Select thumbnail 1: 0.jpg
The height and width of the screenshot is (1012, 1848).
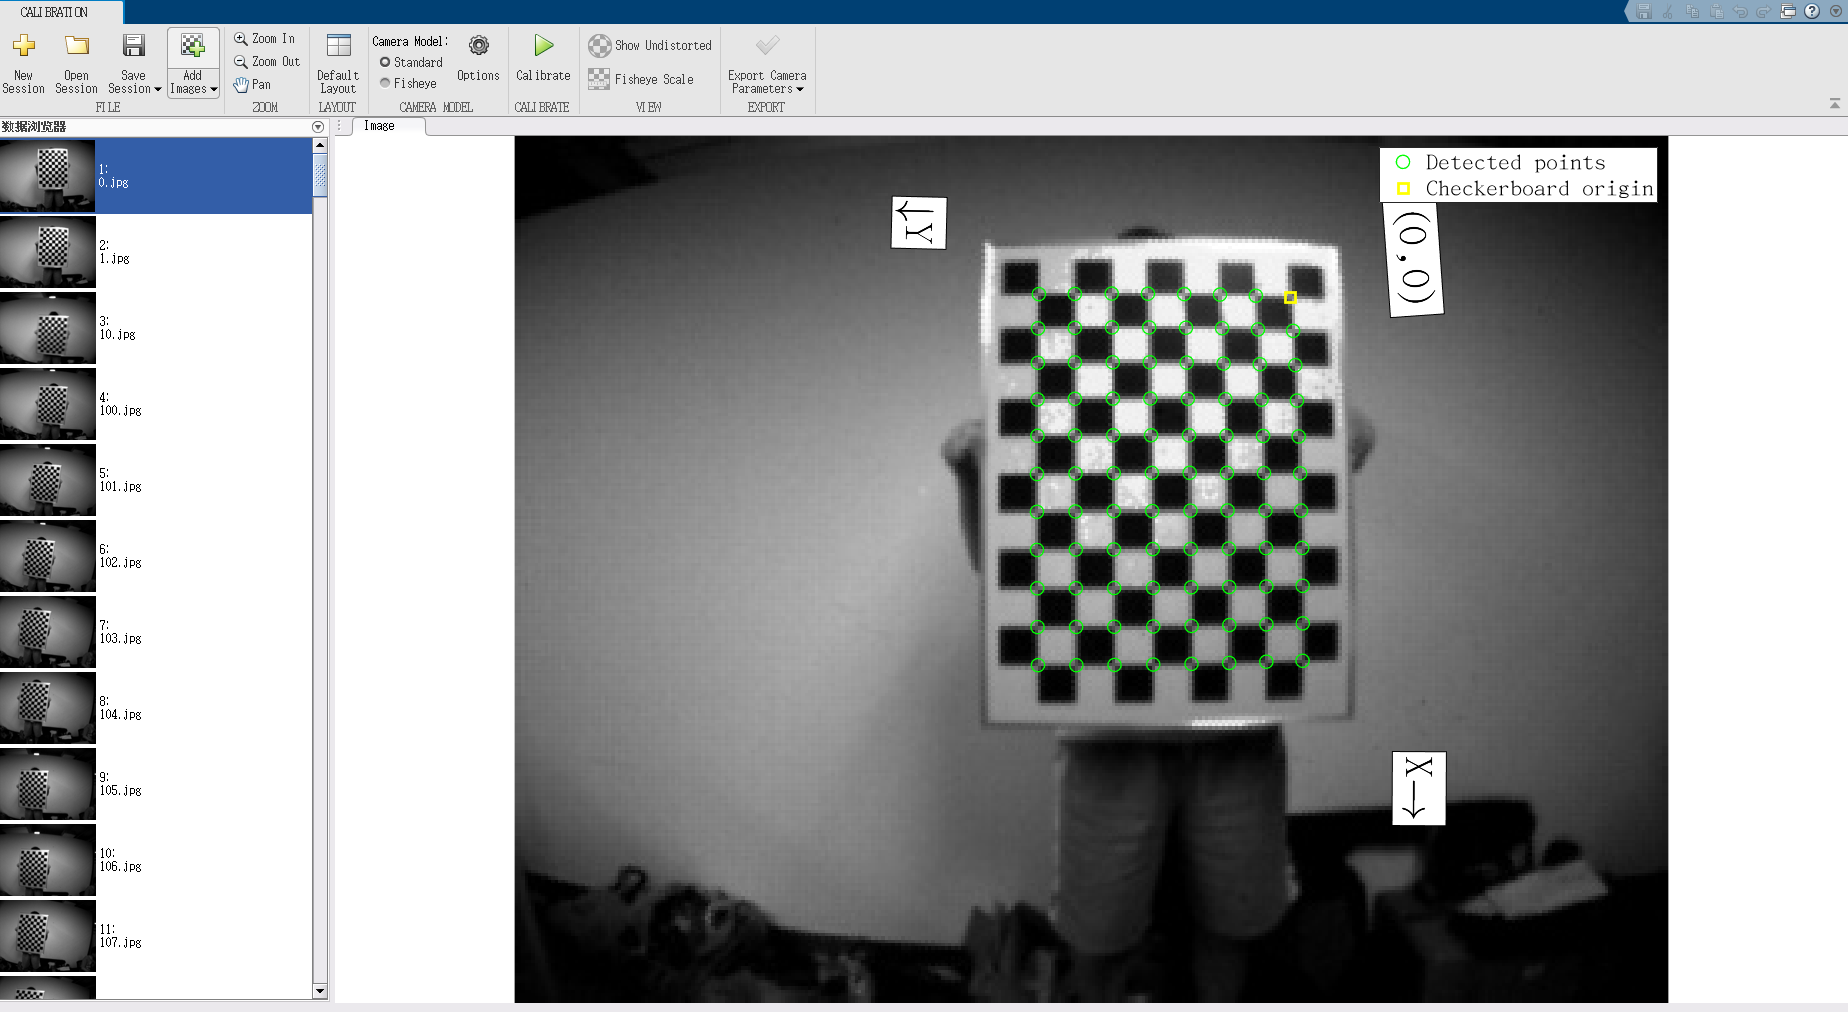click(x=156, y=176)
